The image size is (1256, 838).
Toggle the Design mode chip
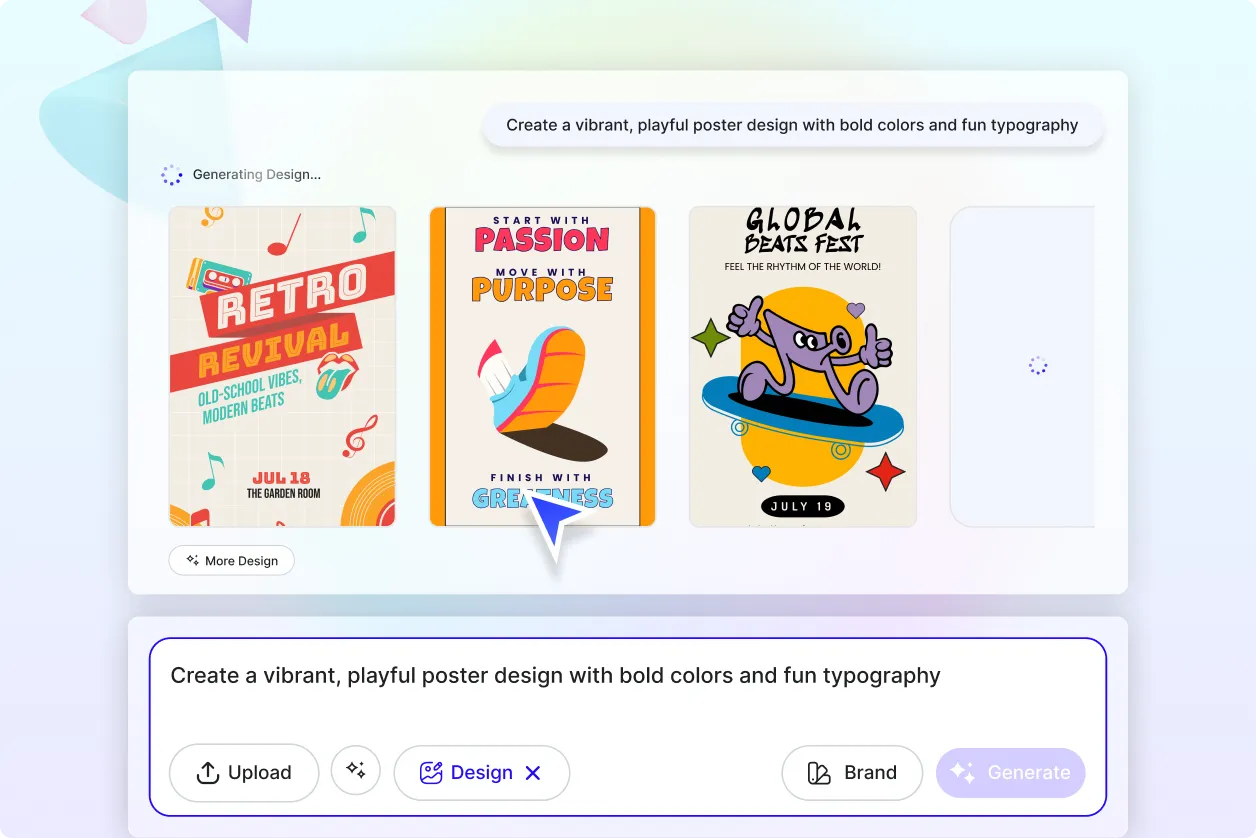[468, 773]
